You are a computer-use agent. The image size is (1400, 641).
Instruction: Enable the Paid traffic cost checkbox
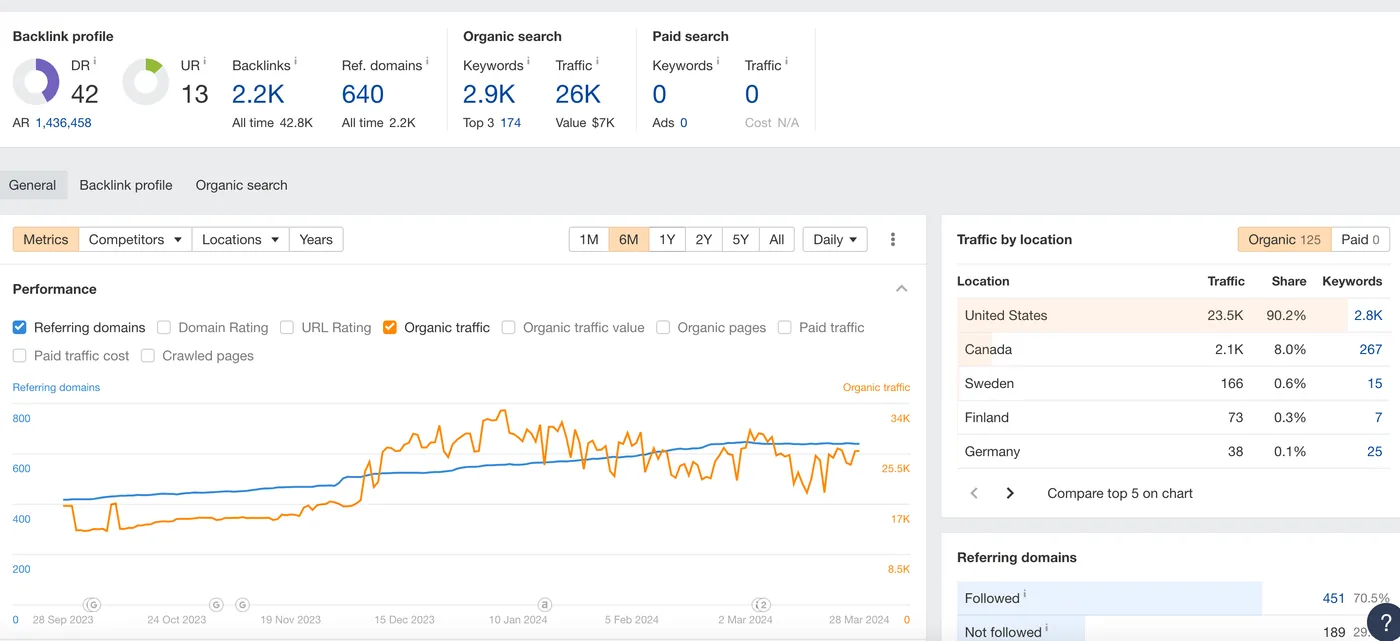20,355
